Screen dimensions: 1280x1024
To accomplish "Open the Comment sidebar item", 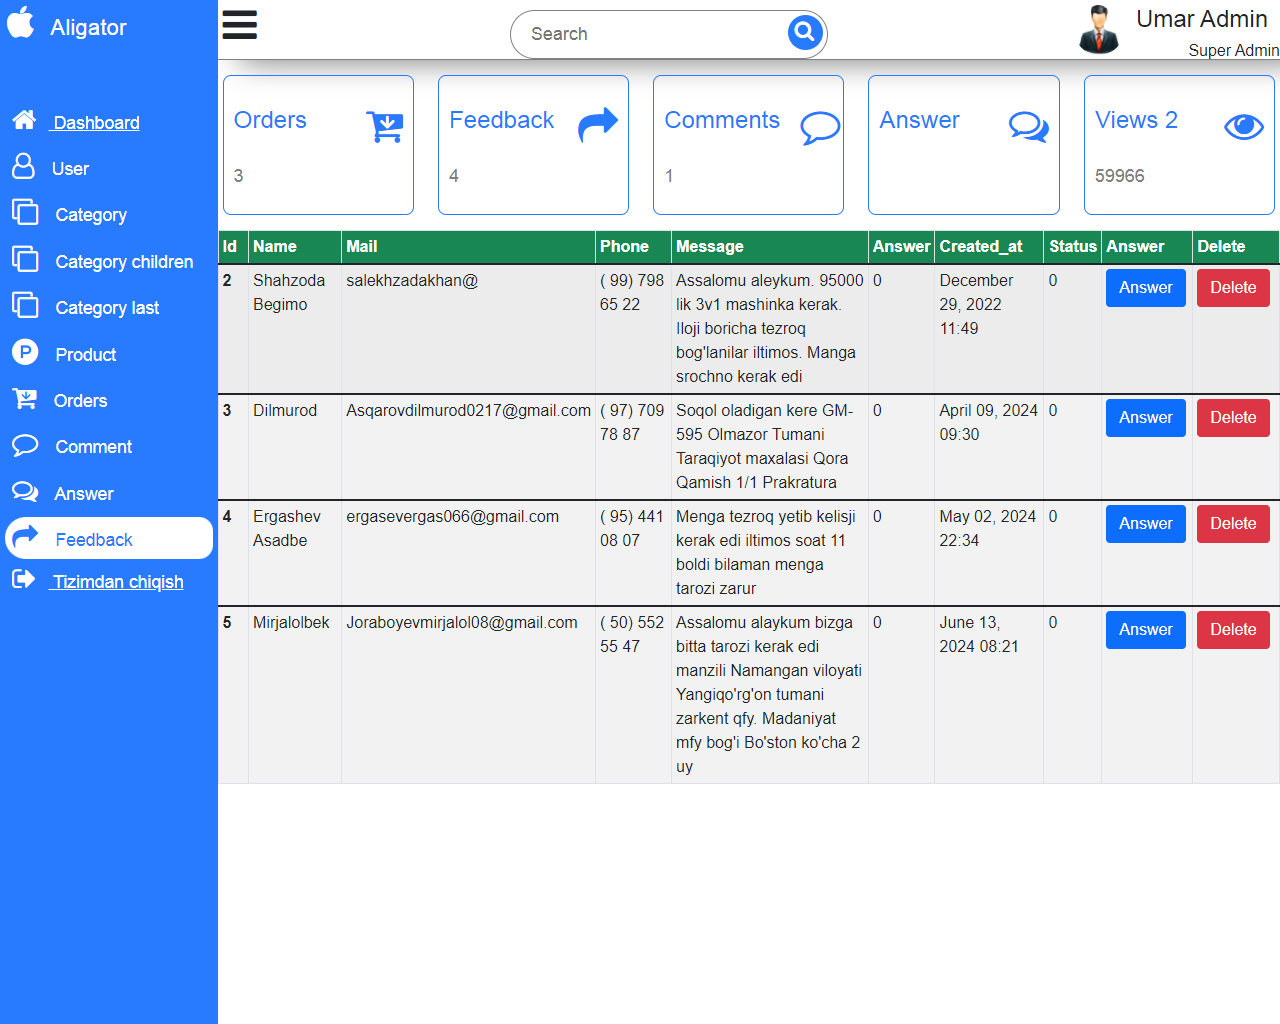I will point(93,447).
